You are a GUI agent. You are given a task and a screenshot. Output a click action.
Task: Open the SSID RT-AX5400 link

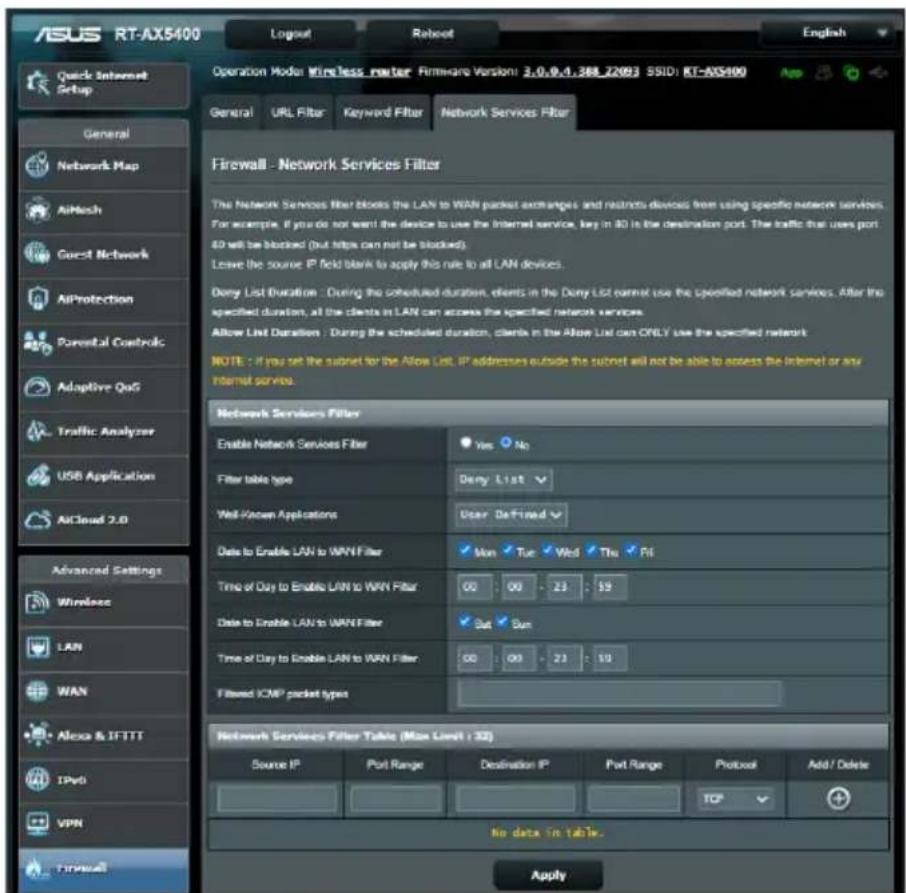pyautogui.click(x=715, y=72)
